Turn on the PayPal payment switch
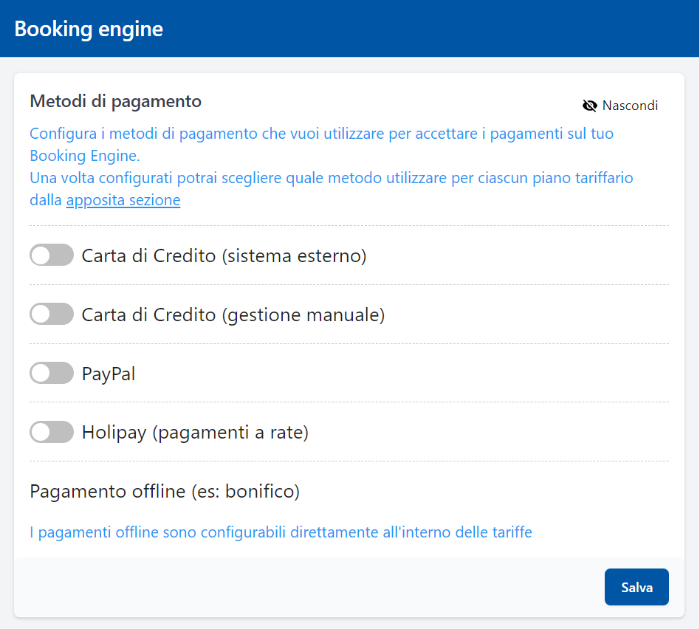 pos(52,373)
